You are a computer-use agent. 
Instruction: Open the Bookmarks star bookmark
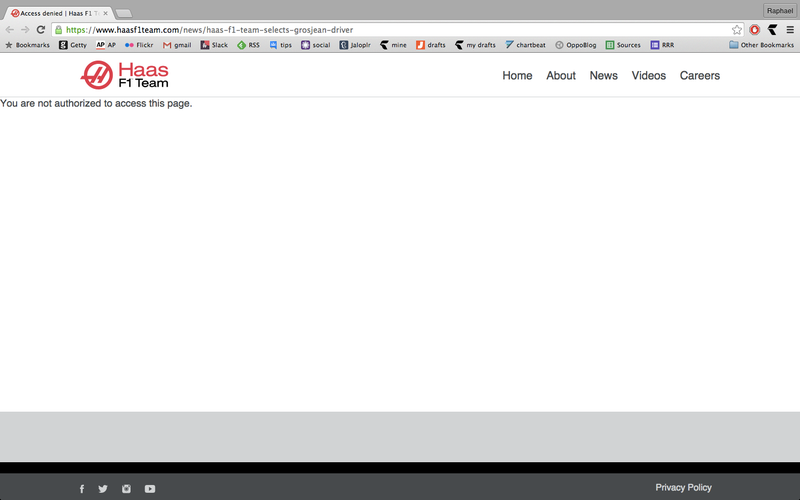click(28, 45)
